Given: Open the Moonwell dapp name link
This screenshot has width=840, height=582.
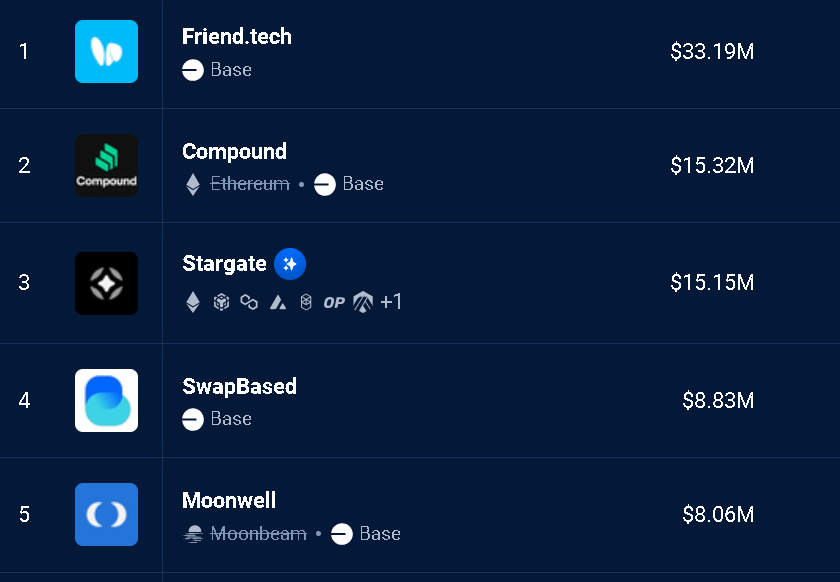Looking at the screenshot, I should coord(229,501).
